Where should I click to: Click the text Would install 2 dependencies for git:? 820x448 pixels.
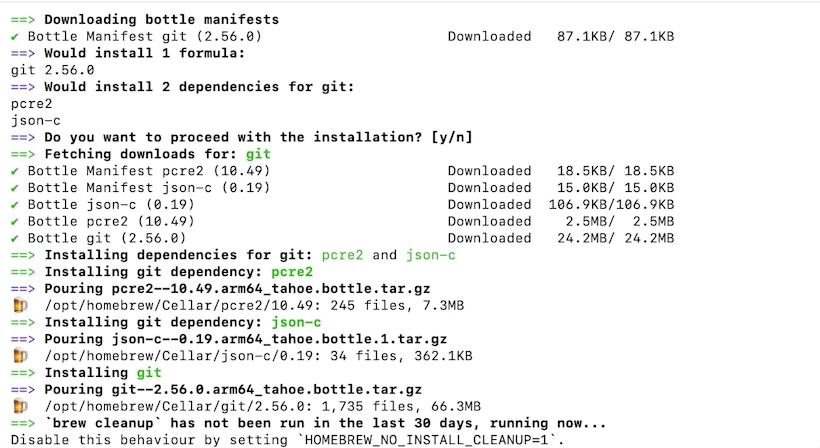coord(199,87)
